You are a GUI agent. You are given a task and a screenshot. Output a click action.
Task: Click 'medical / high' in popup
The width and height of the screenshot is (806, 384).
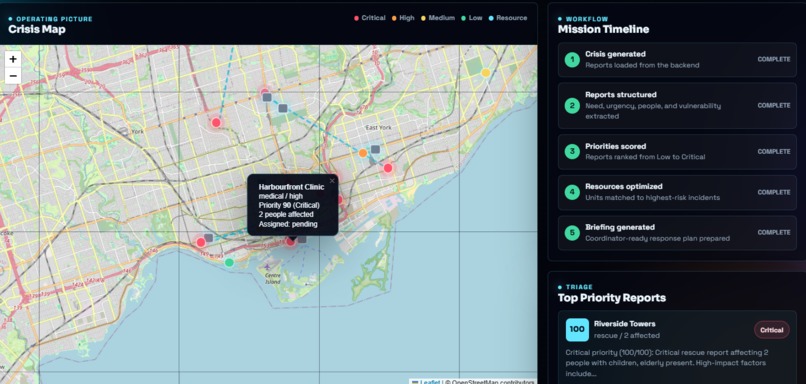[x=281, y=196]
